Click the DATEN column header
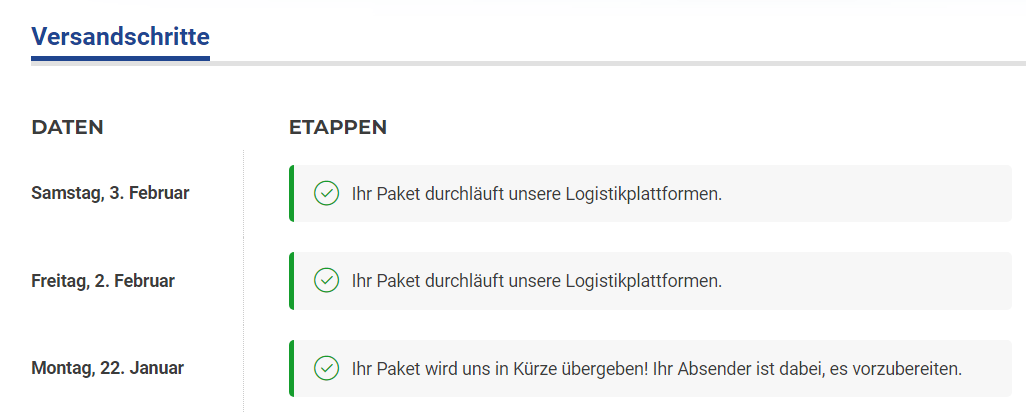This screenshot has height=413, width=1026. (67, 127)
